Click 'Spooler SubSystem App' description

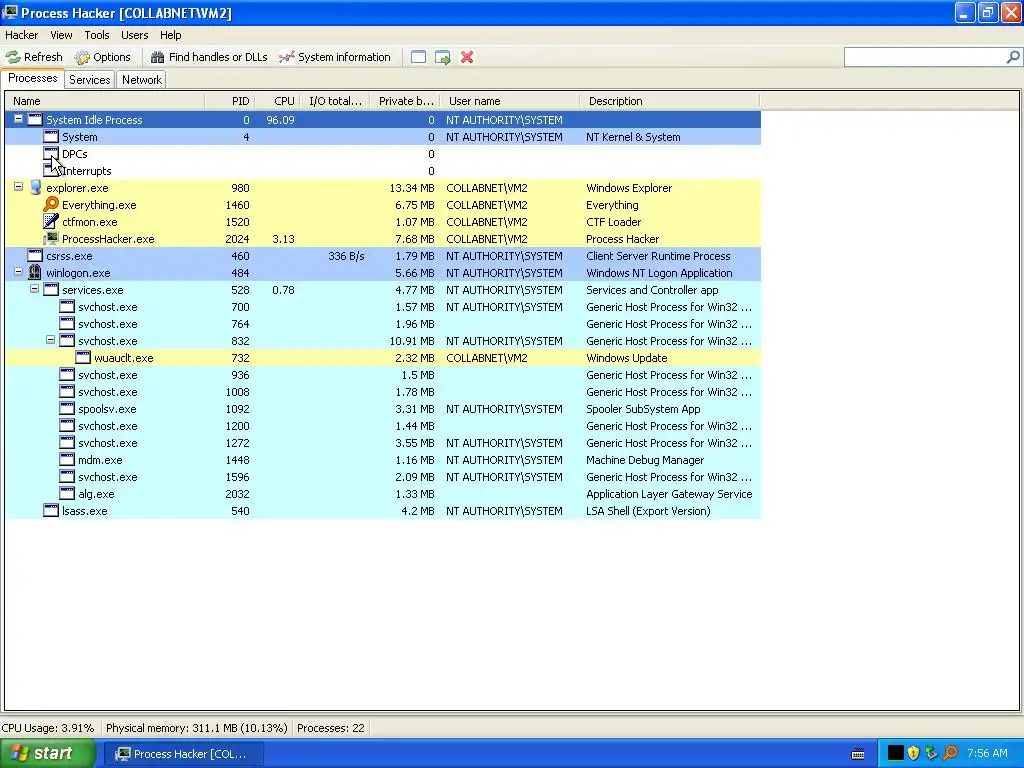click(643, 409)
